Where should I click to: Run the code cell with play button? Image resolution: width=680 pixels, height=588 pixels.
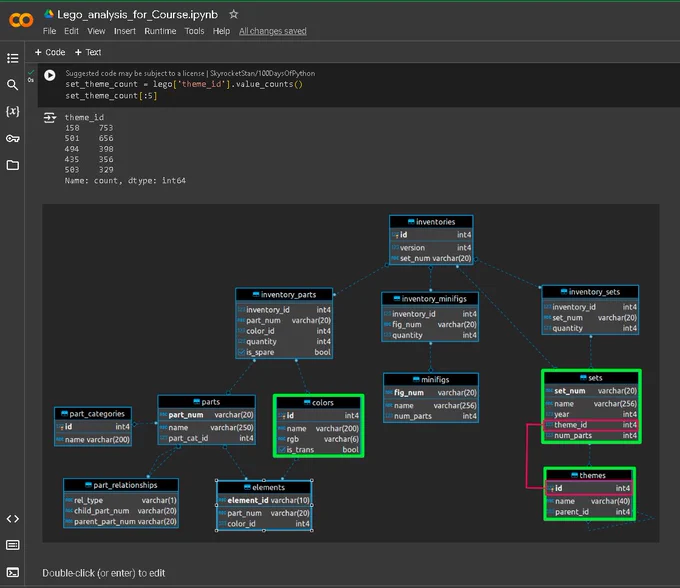pos(50,75)
